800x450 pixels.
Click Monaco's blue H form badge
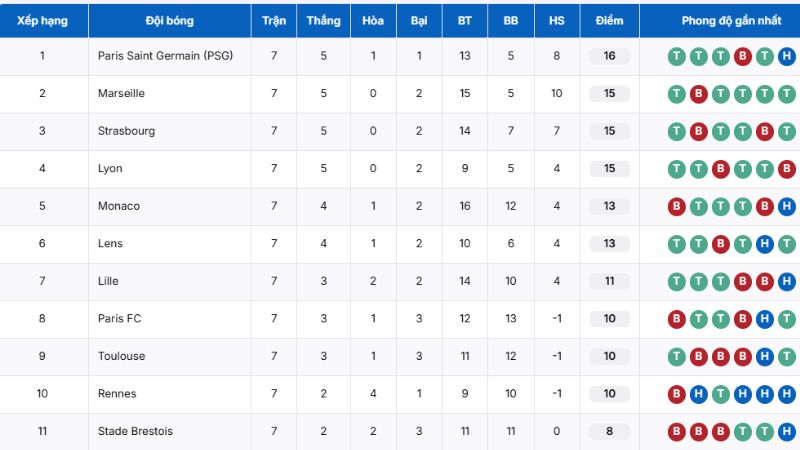(786, 206)
